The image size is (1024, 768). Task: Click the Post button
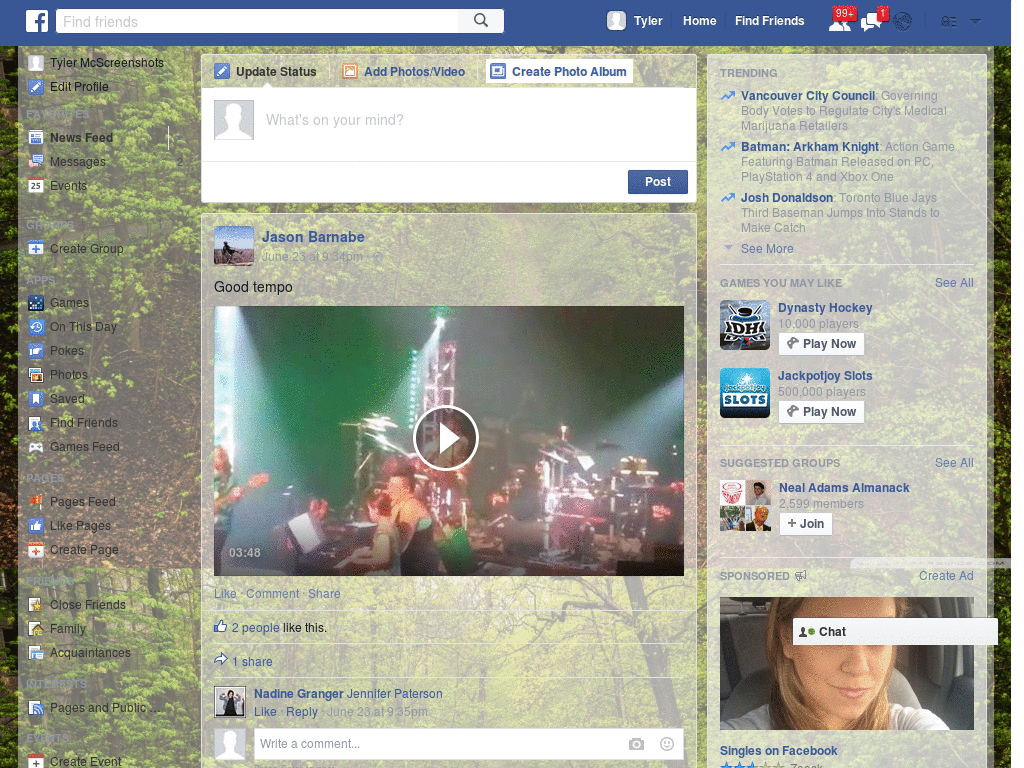point(657,182)
